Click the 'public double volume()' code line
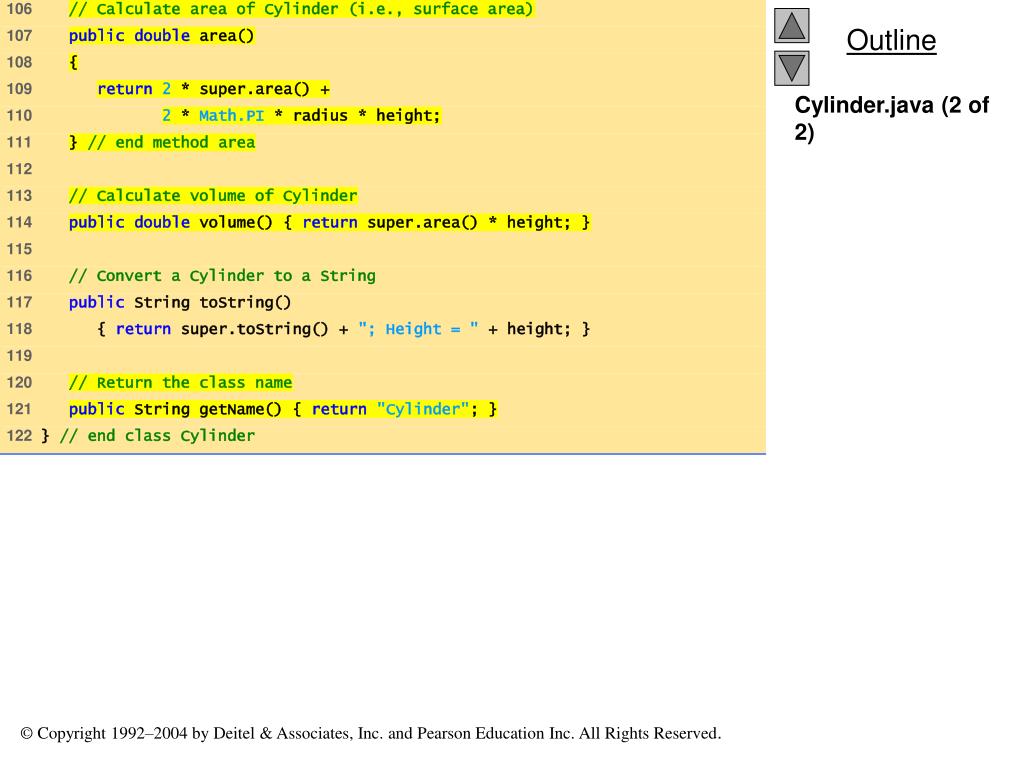Screen dimensions: 1024x768 [329, 223]
